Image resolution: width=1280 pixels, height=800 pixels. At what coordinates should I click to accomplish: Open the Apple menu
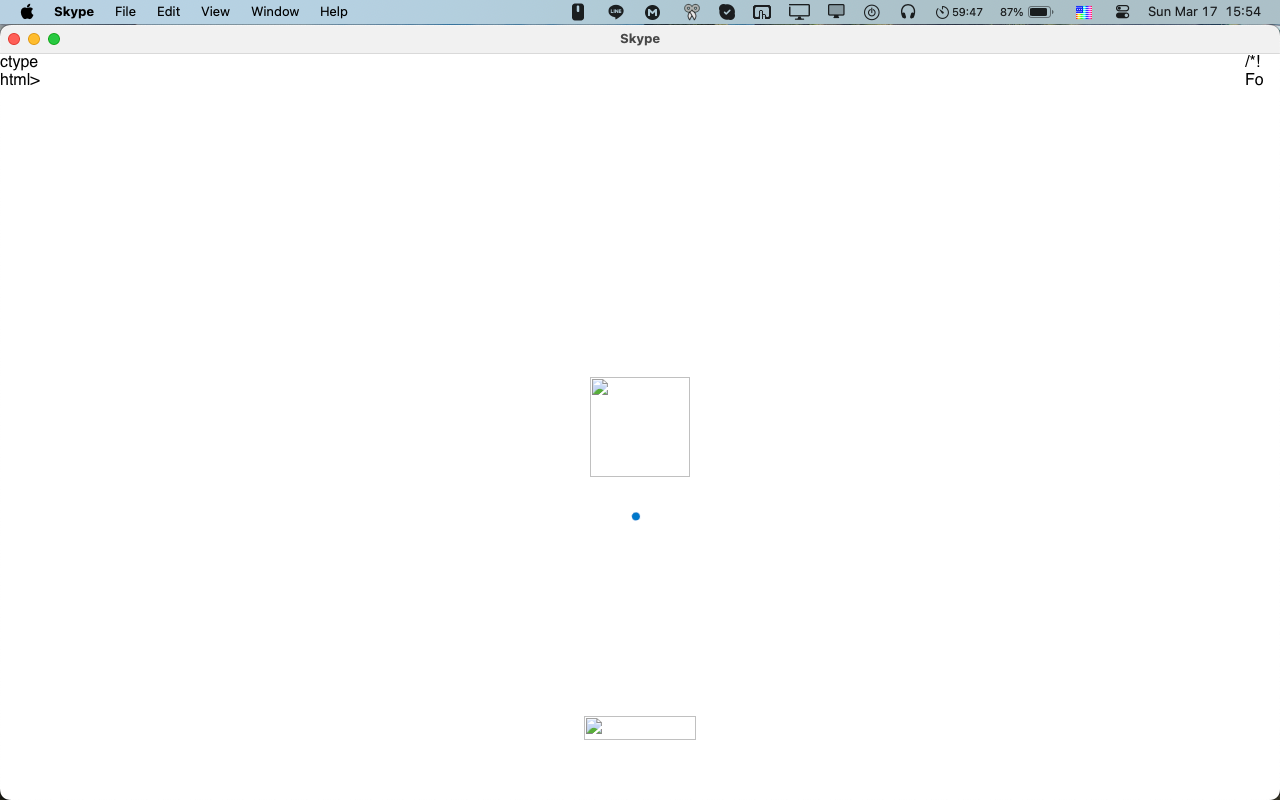pos(27,12)
